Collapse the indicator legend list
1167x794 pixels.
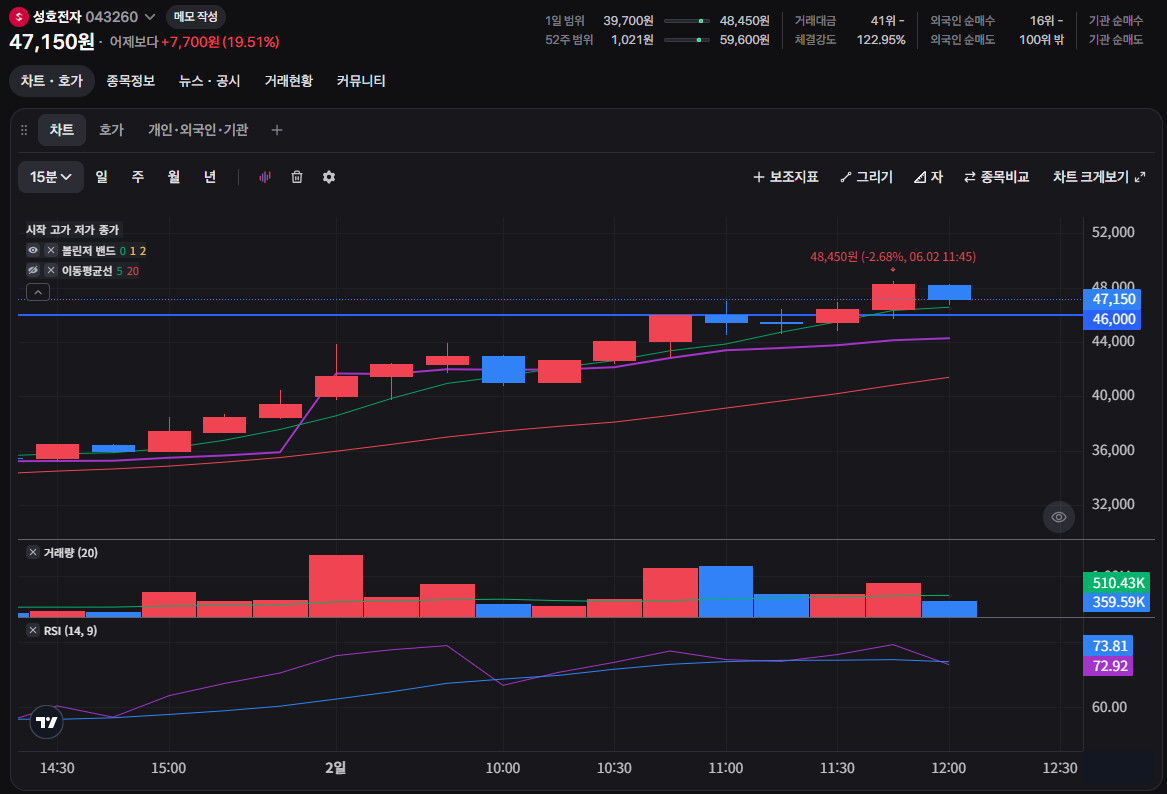point(38,292)
